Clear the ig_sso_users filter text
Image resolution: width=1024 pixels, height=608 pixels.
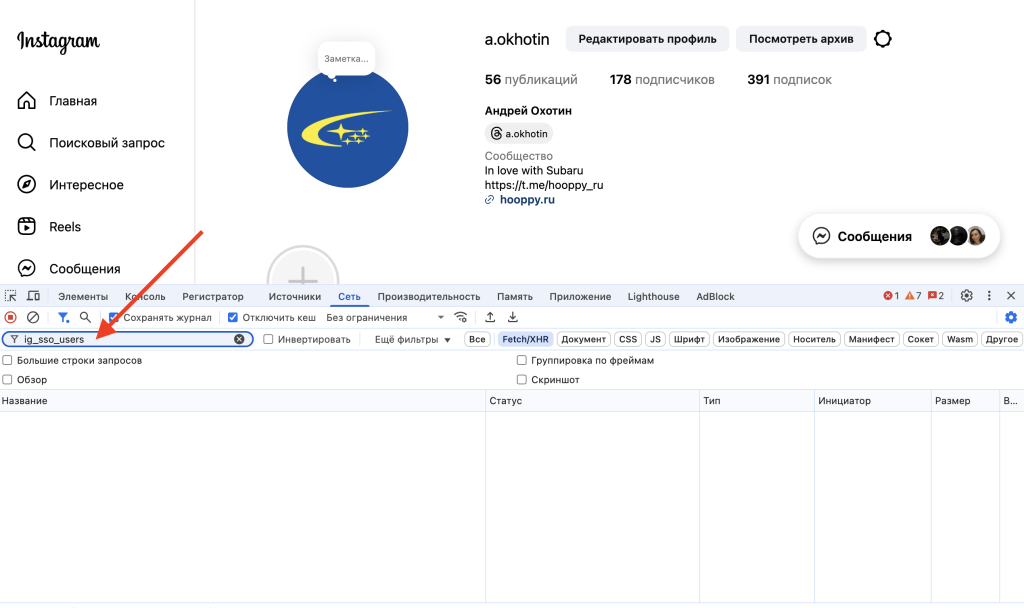click(239, 339)
